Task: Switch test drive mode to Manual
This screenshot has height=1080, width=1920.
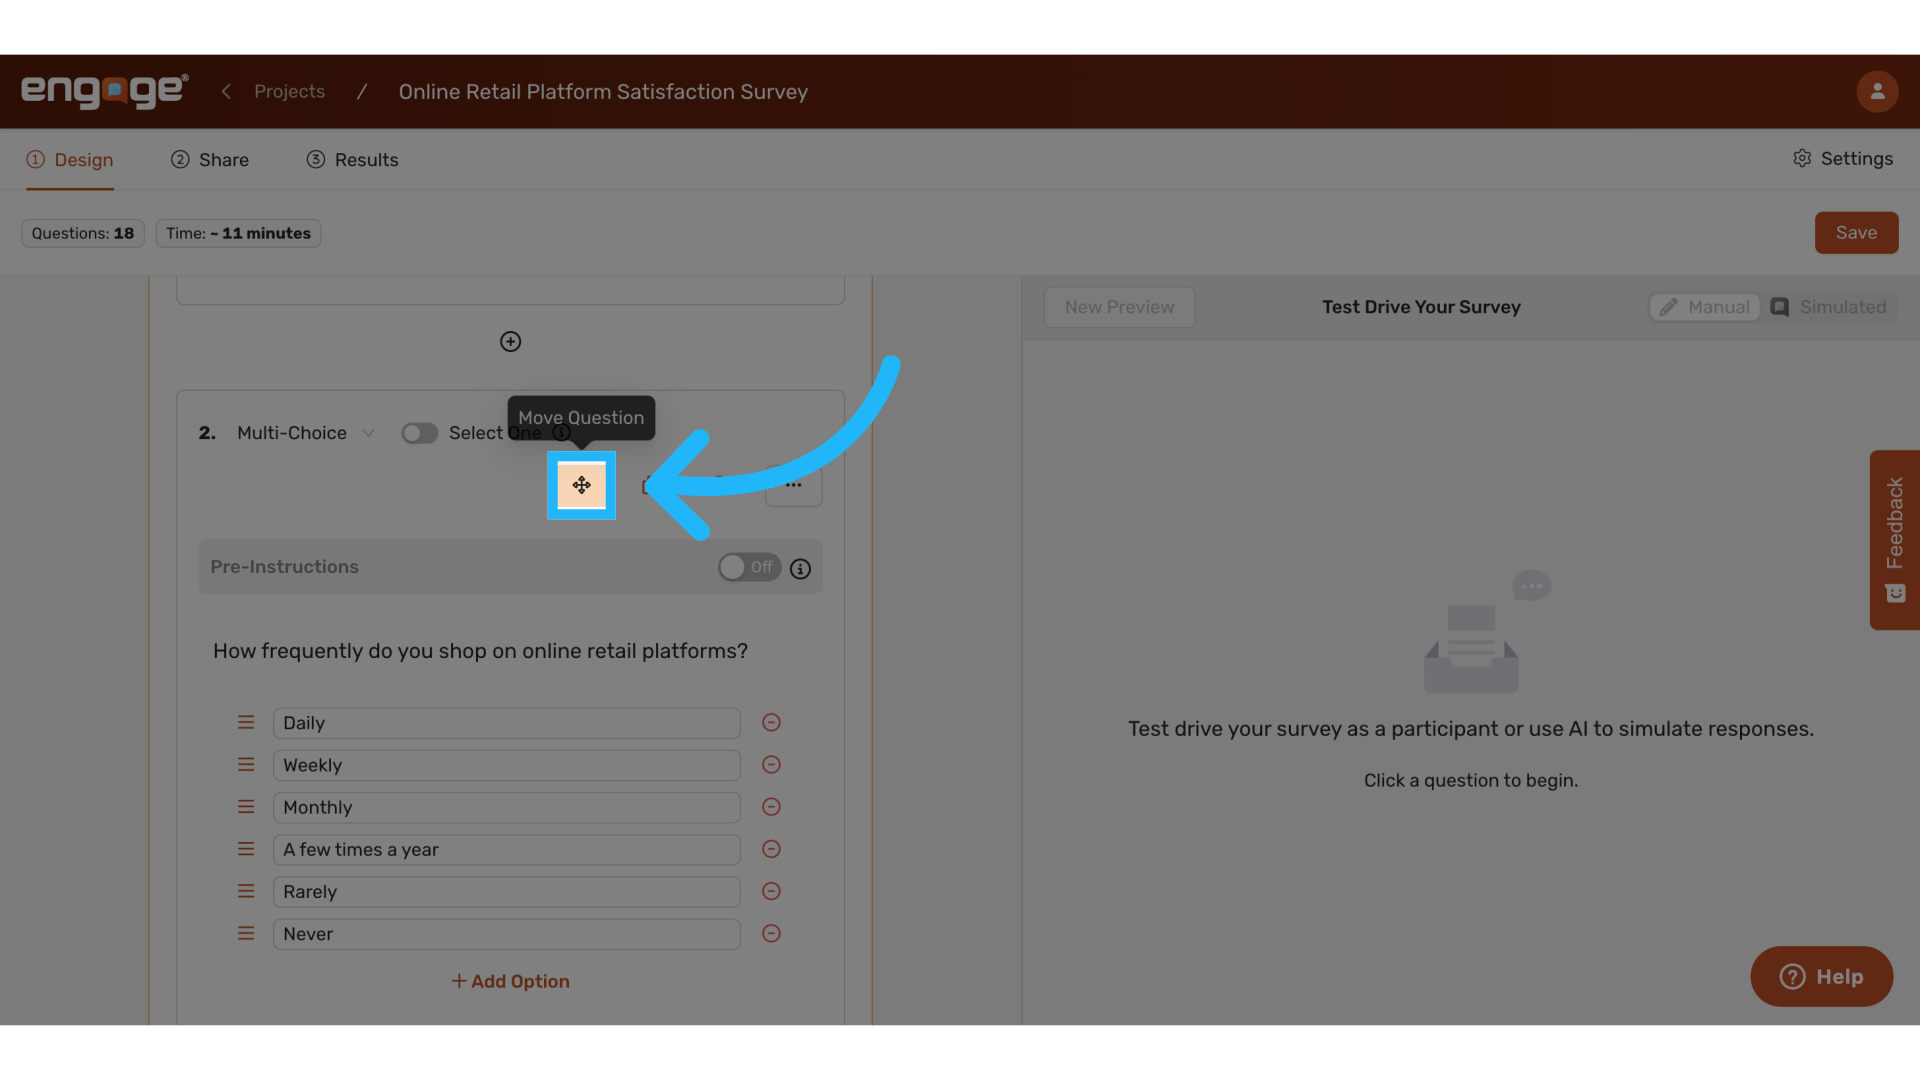Action: coord(1705,307)
